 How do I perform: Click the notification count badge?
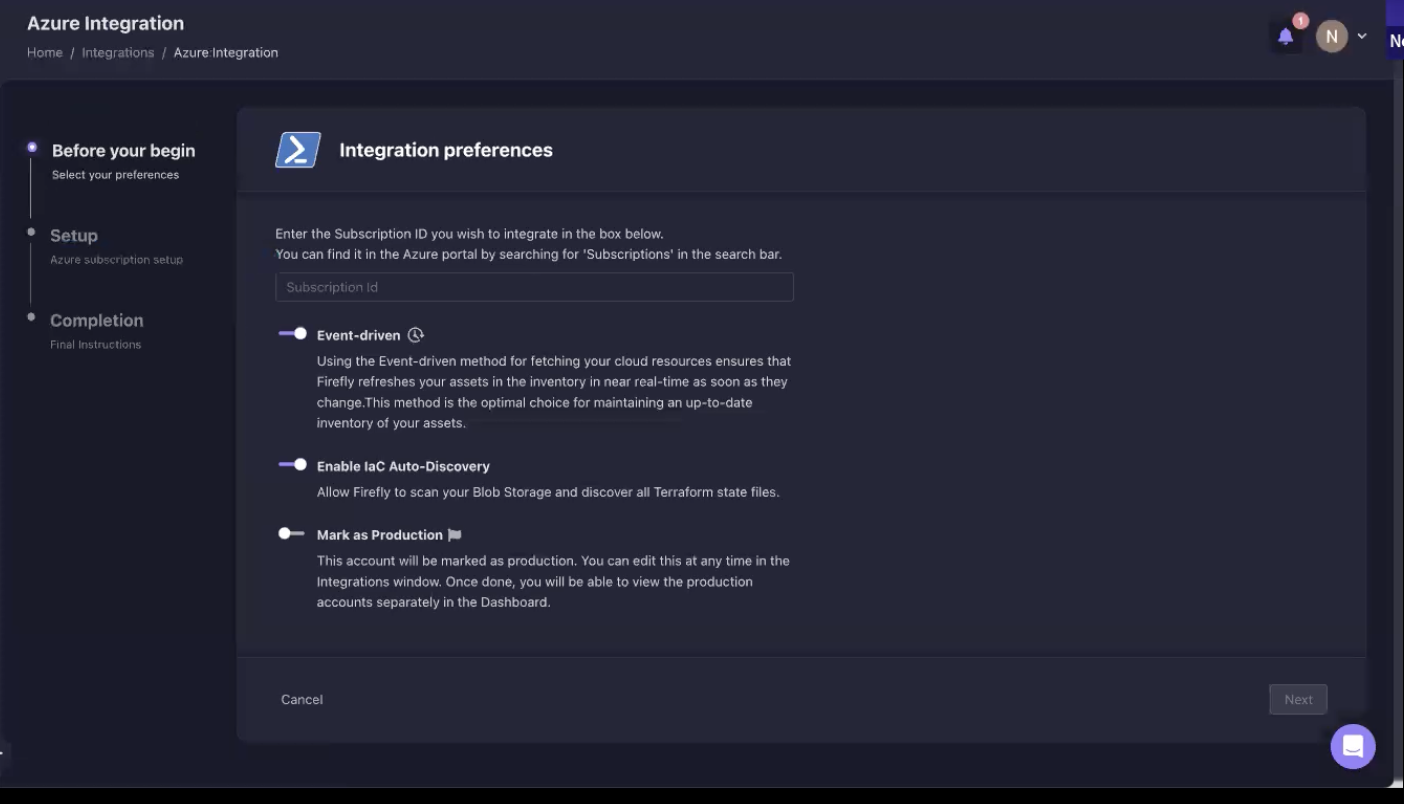[1300, 21]
